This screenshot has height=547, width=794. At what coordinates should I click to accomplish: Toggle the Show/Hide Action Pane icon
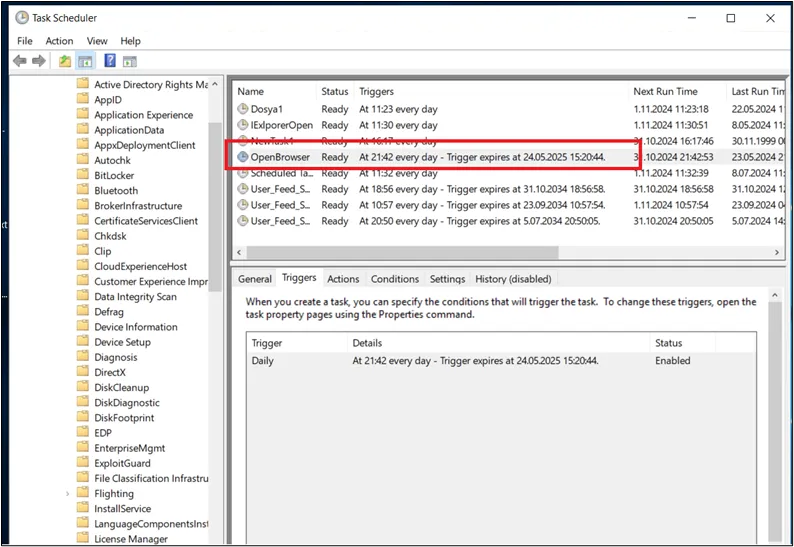click(130, 61)
